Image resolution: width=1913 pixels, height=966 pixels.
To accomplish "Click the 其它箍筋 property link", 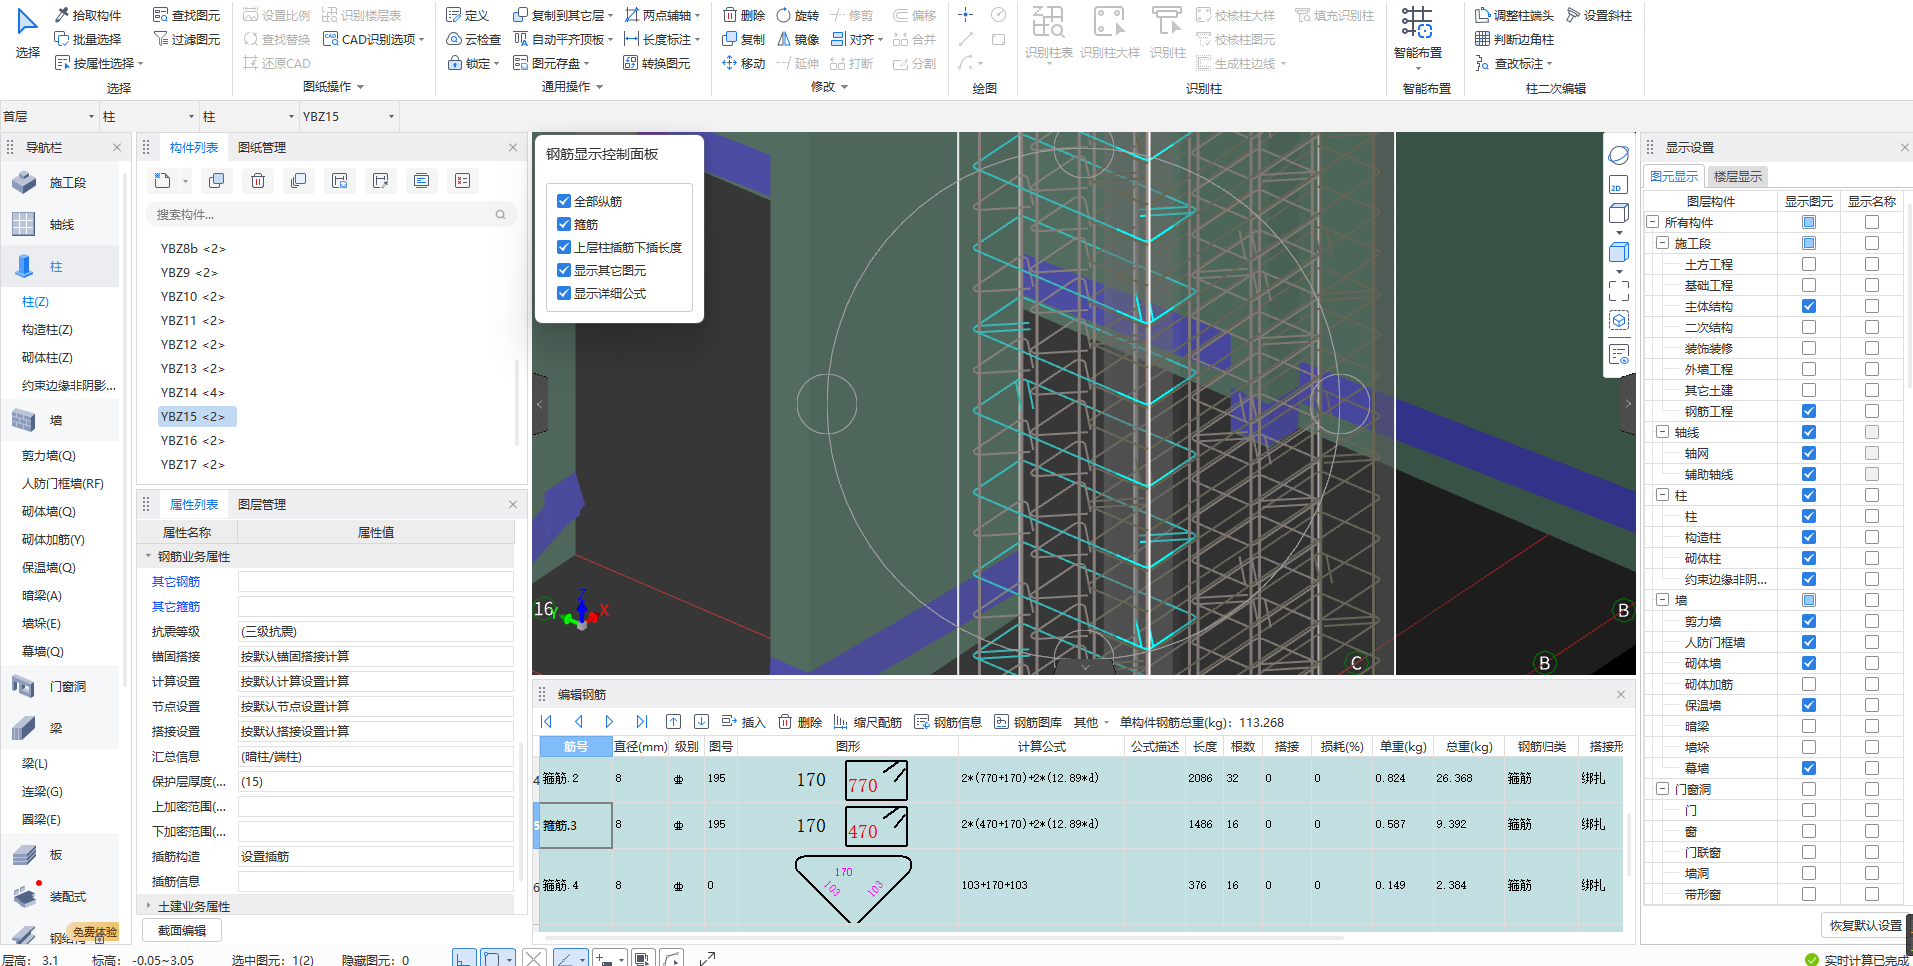I will click(x=176, y=607).
